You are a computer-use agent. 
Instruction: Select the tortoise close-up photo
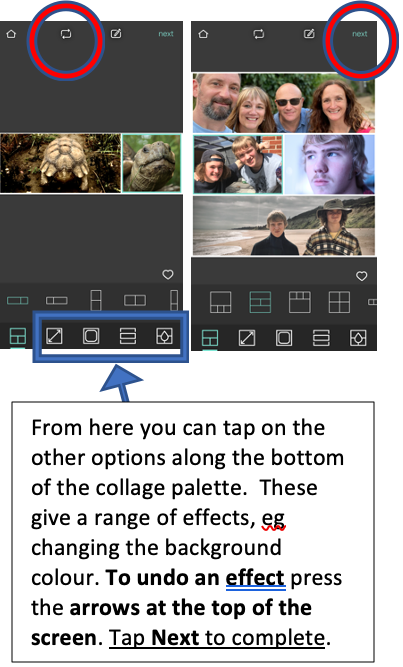pos(152,163)
